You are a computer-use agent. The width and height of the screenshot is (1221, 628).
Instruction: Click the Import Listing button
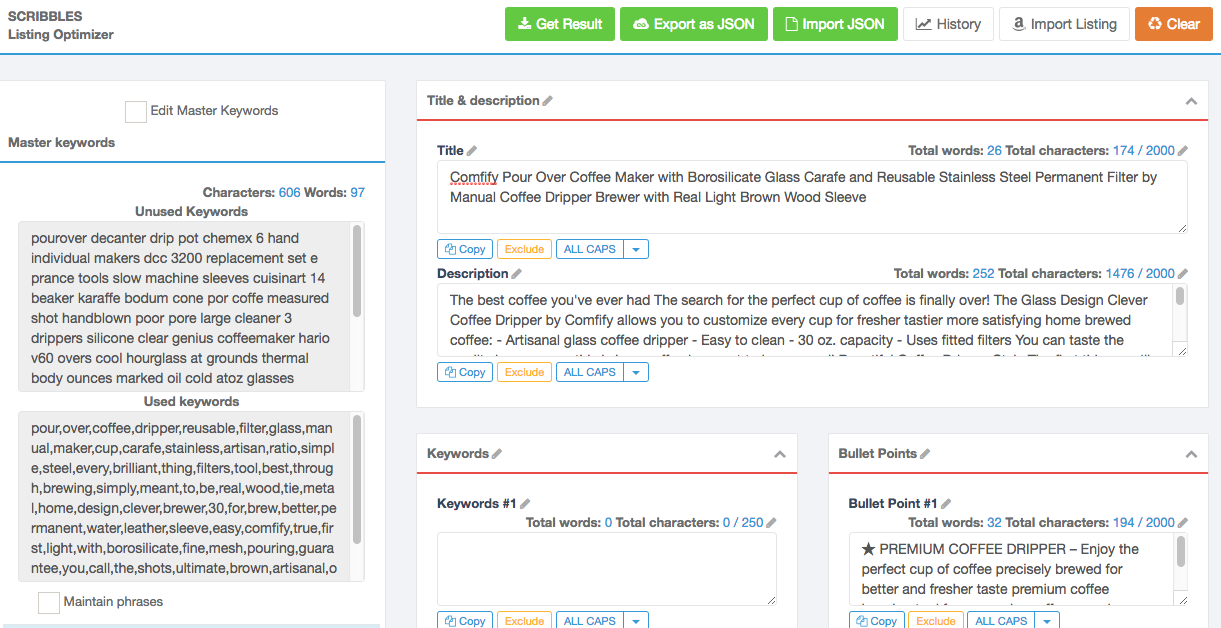[1064, 24]
